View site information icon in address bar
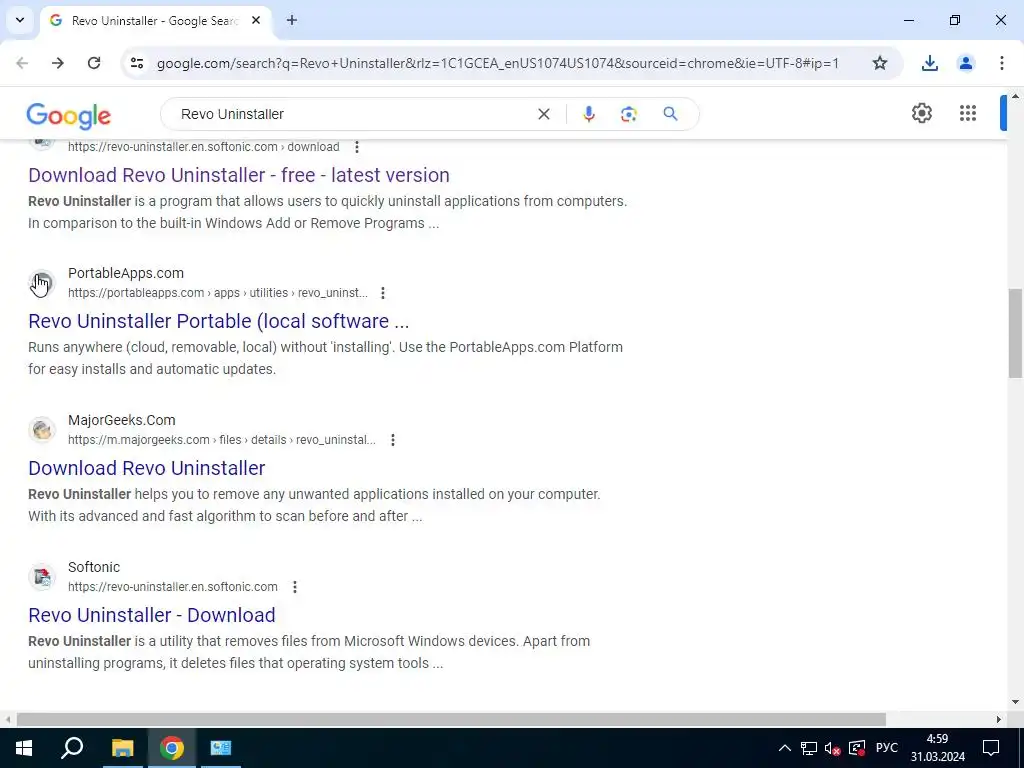This screenshot has width=1024, height=768. click(x=137, y=63)
